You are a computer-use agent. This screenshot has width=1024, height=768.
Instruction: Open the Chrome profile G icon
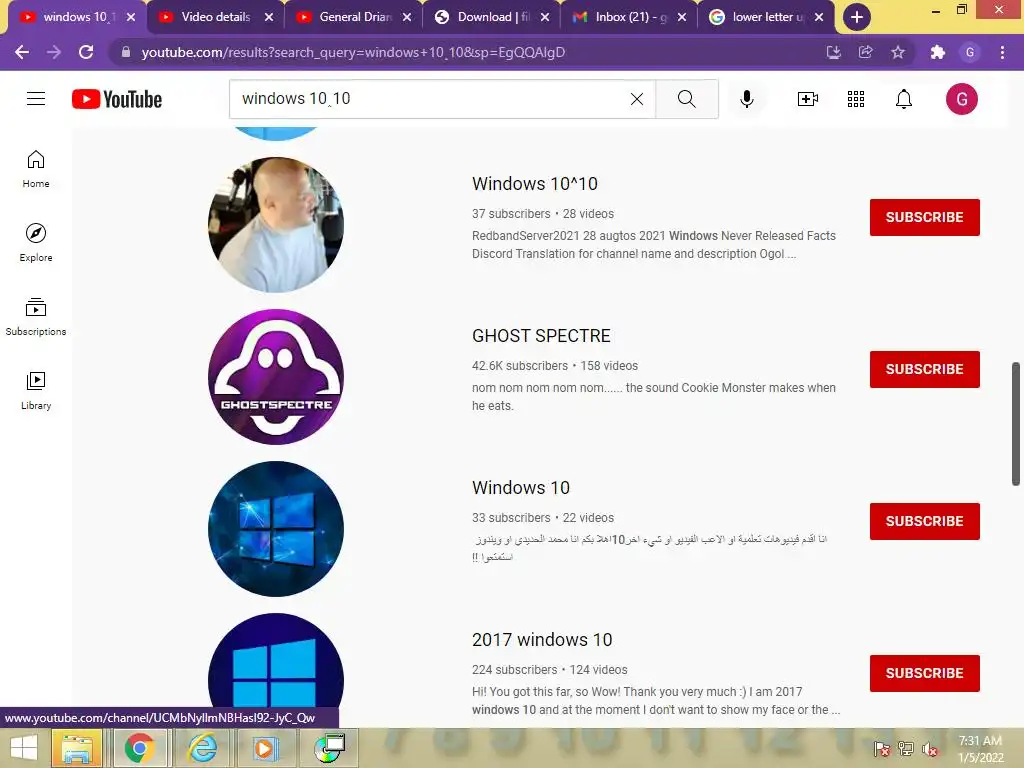click(x=970, y=52)
